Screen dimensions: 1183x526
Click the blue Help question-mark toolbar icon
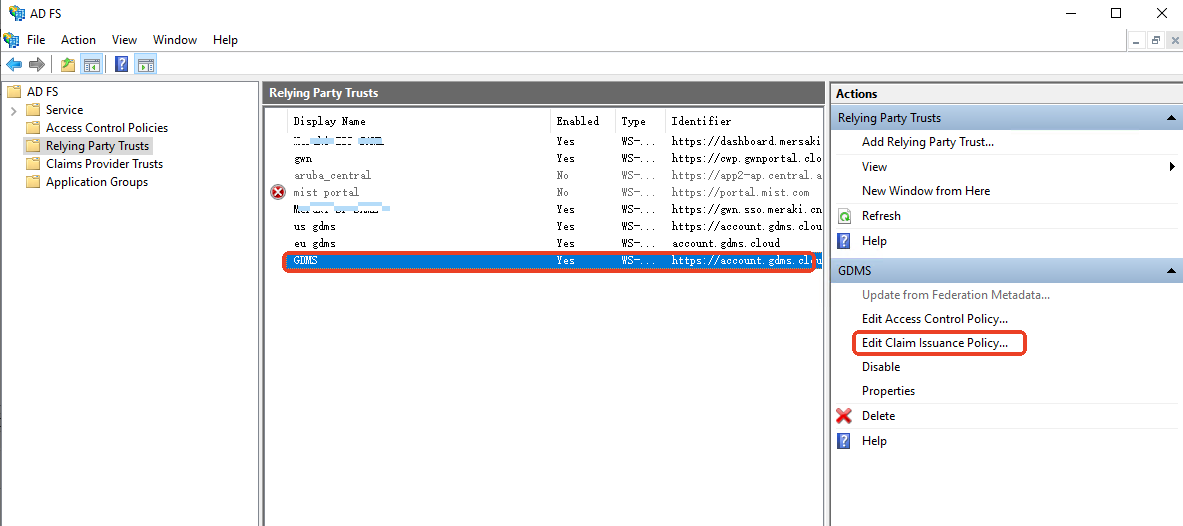(121, 65)
